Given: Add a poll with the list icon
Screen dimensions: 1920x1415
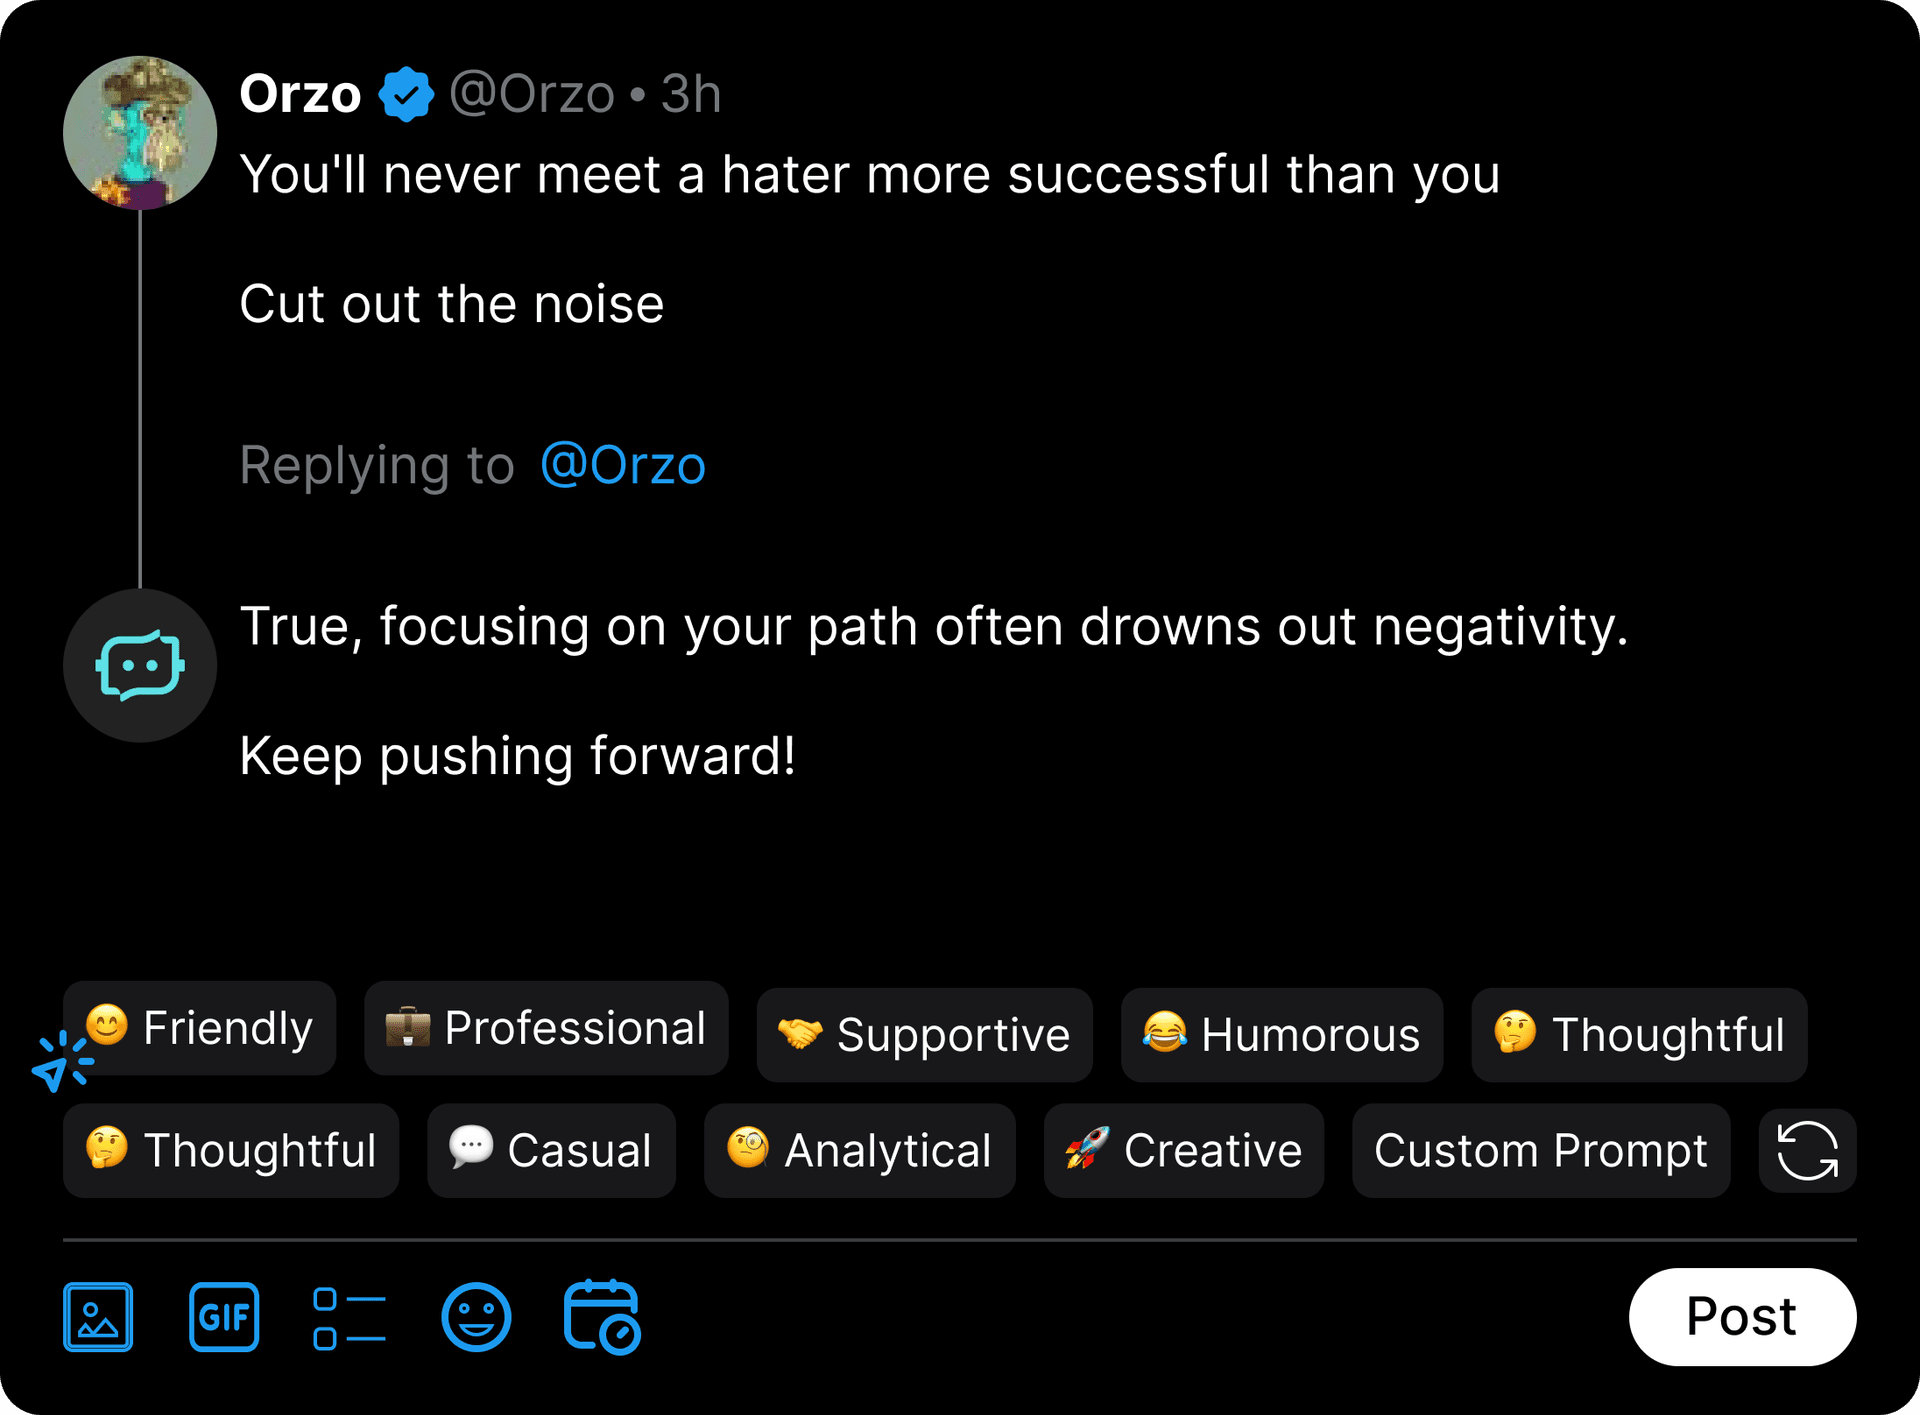Looking at the screenshot, I should tap(349, 1318).
